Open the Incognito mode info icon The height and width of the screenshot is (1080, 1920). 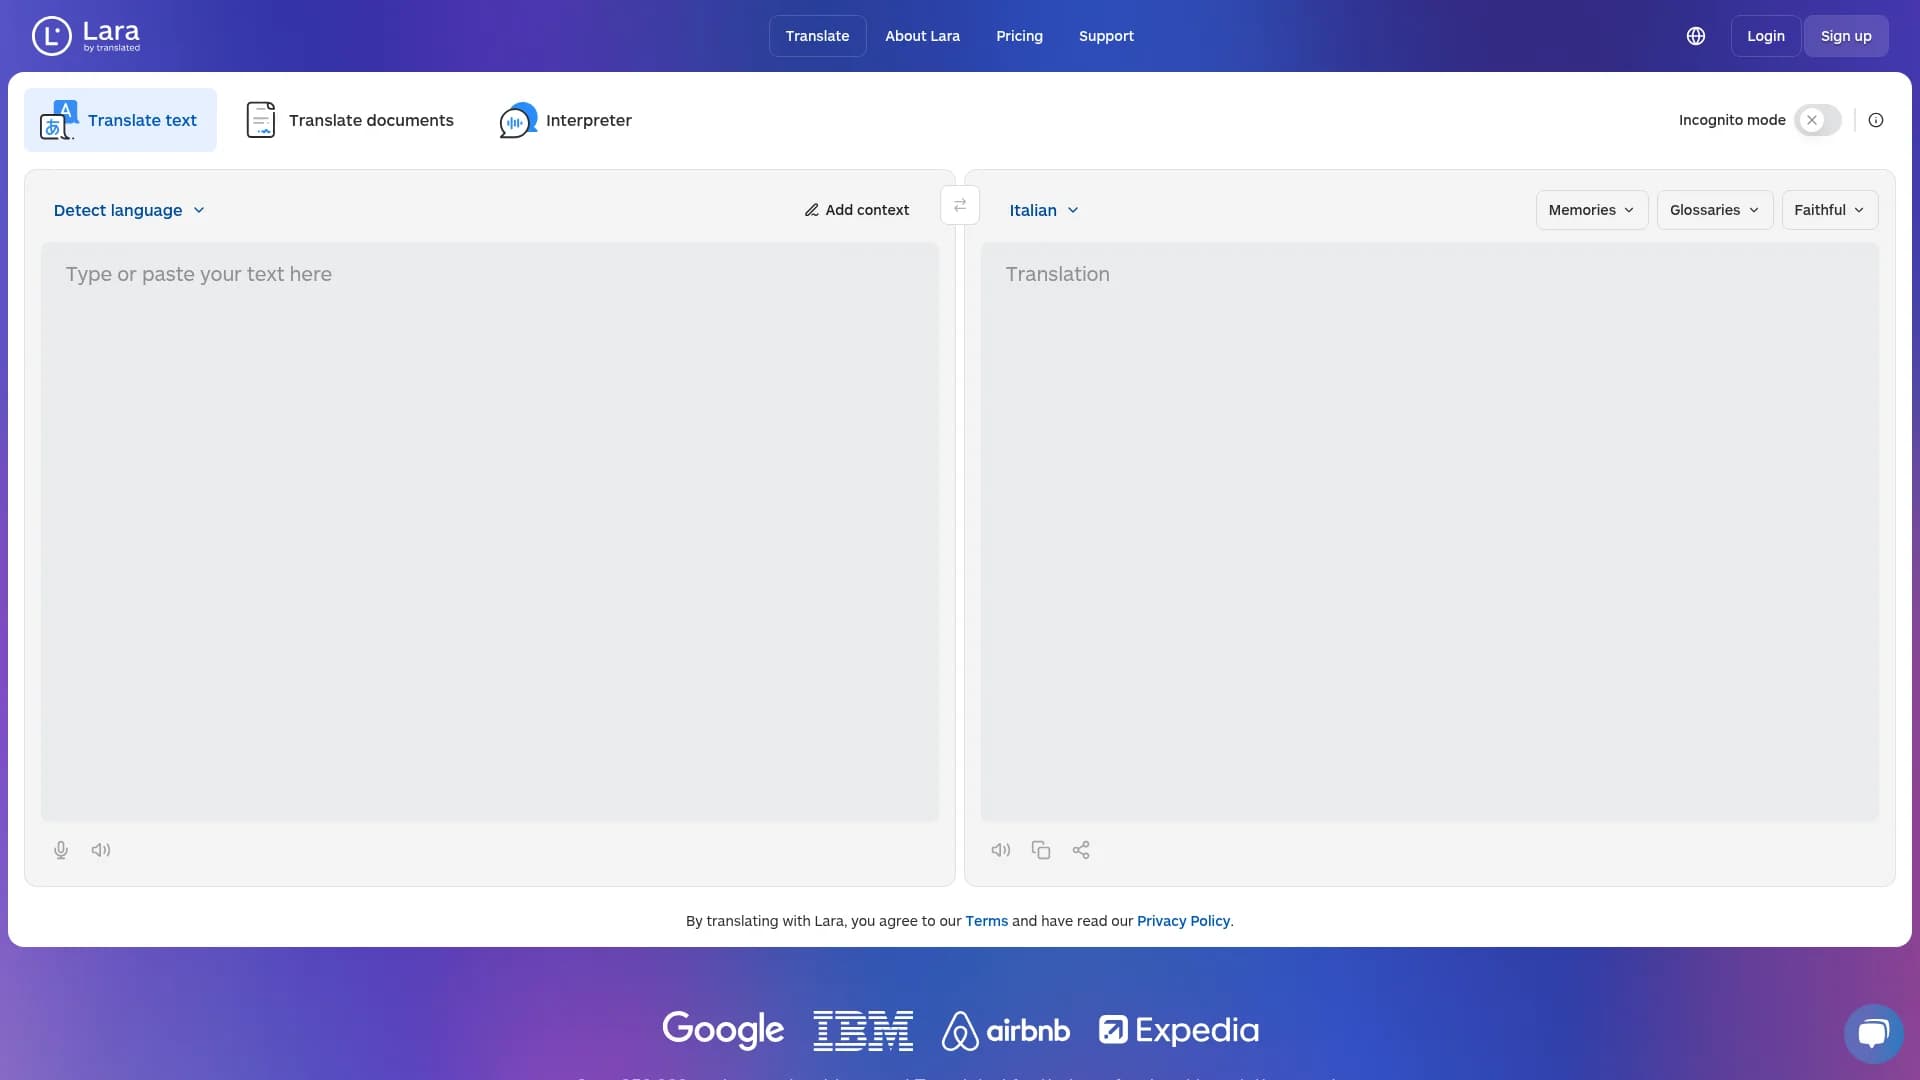1876,120
